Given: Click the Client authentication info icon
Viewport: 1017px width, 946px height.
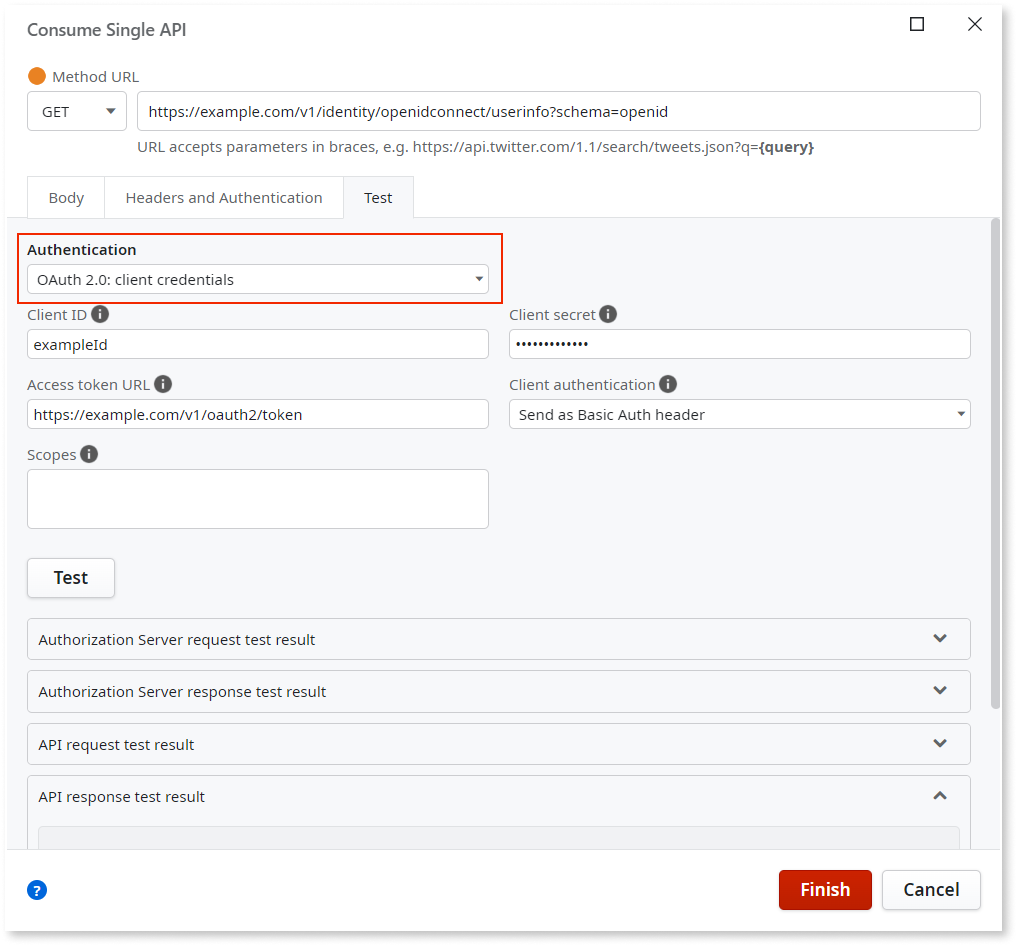Looking at the screenshot, I should coord(667,384).
